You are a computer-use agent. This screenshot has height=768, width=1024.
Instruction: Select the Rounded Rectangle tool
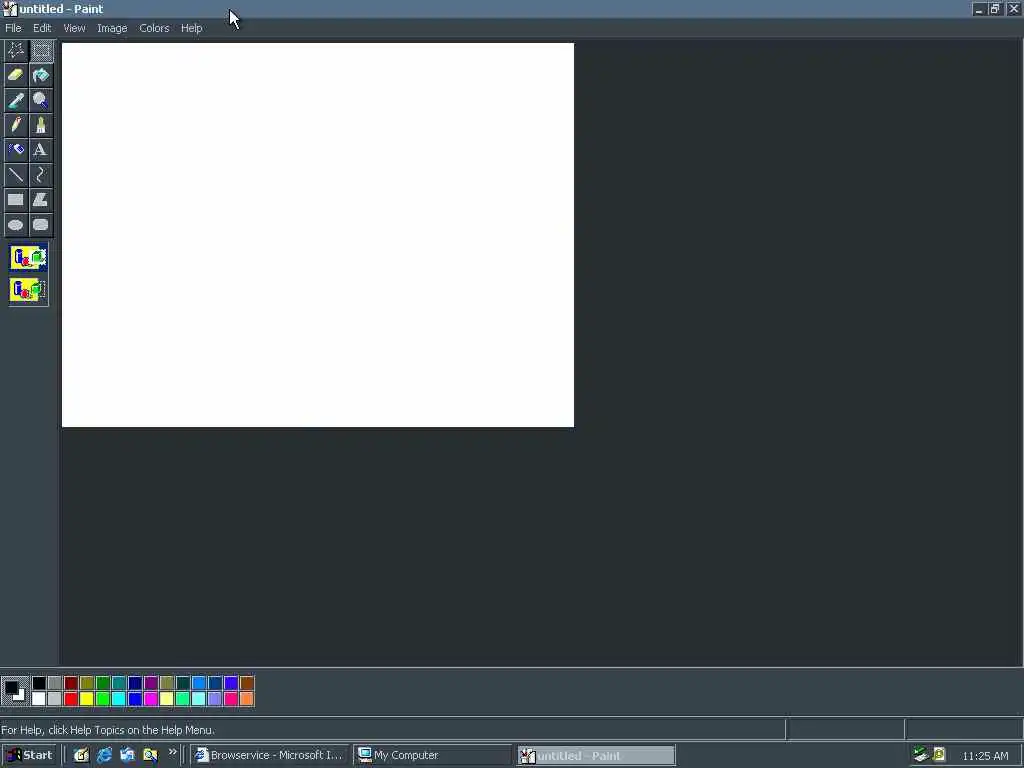coord(40,225)
